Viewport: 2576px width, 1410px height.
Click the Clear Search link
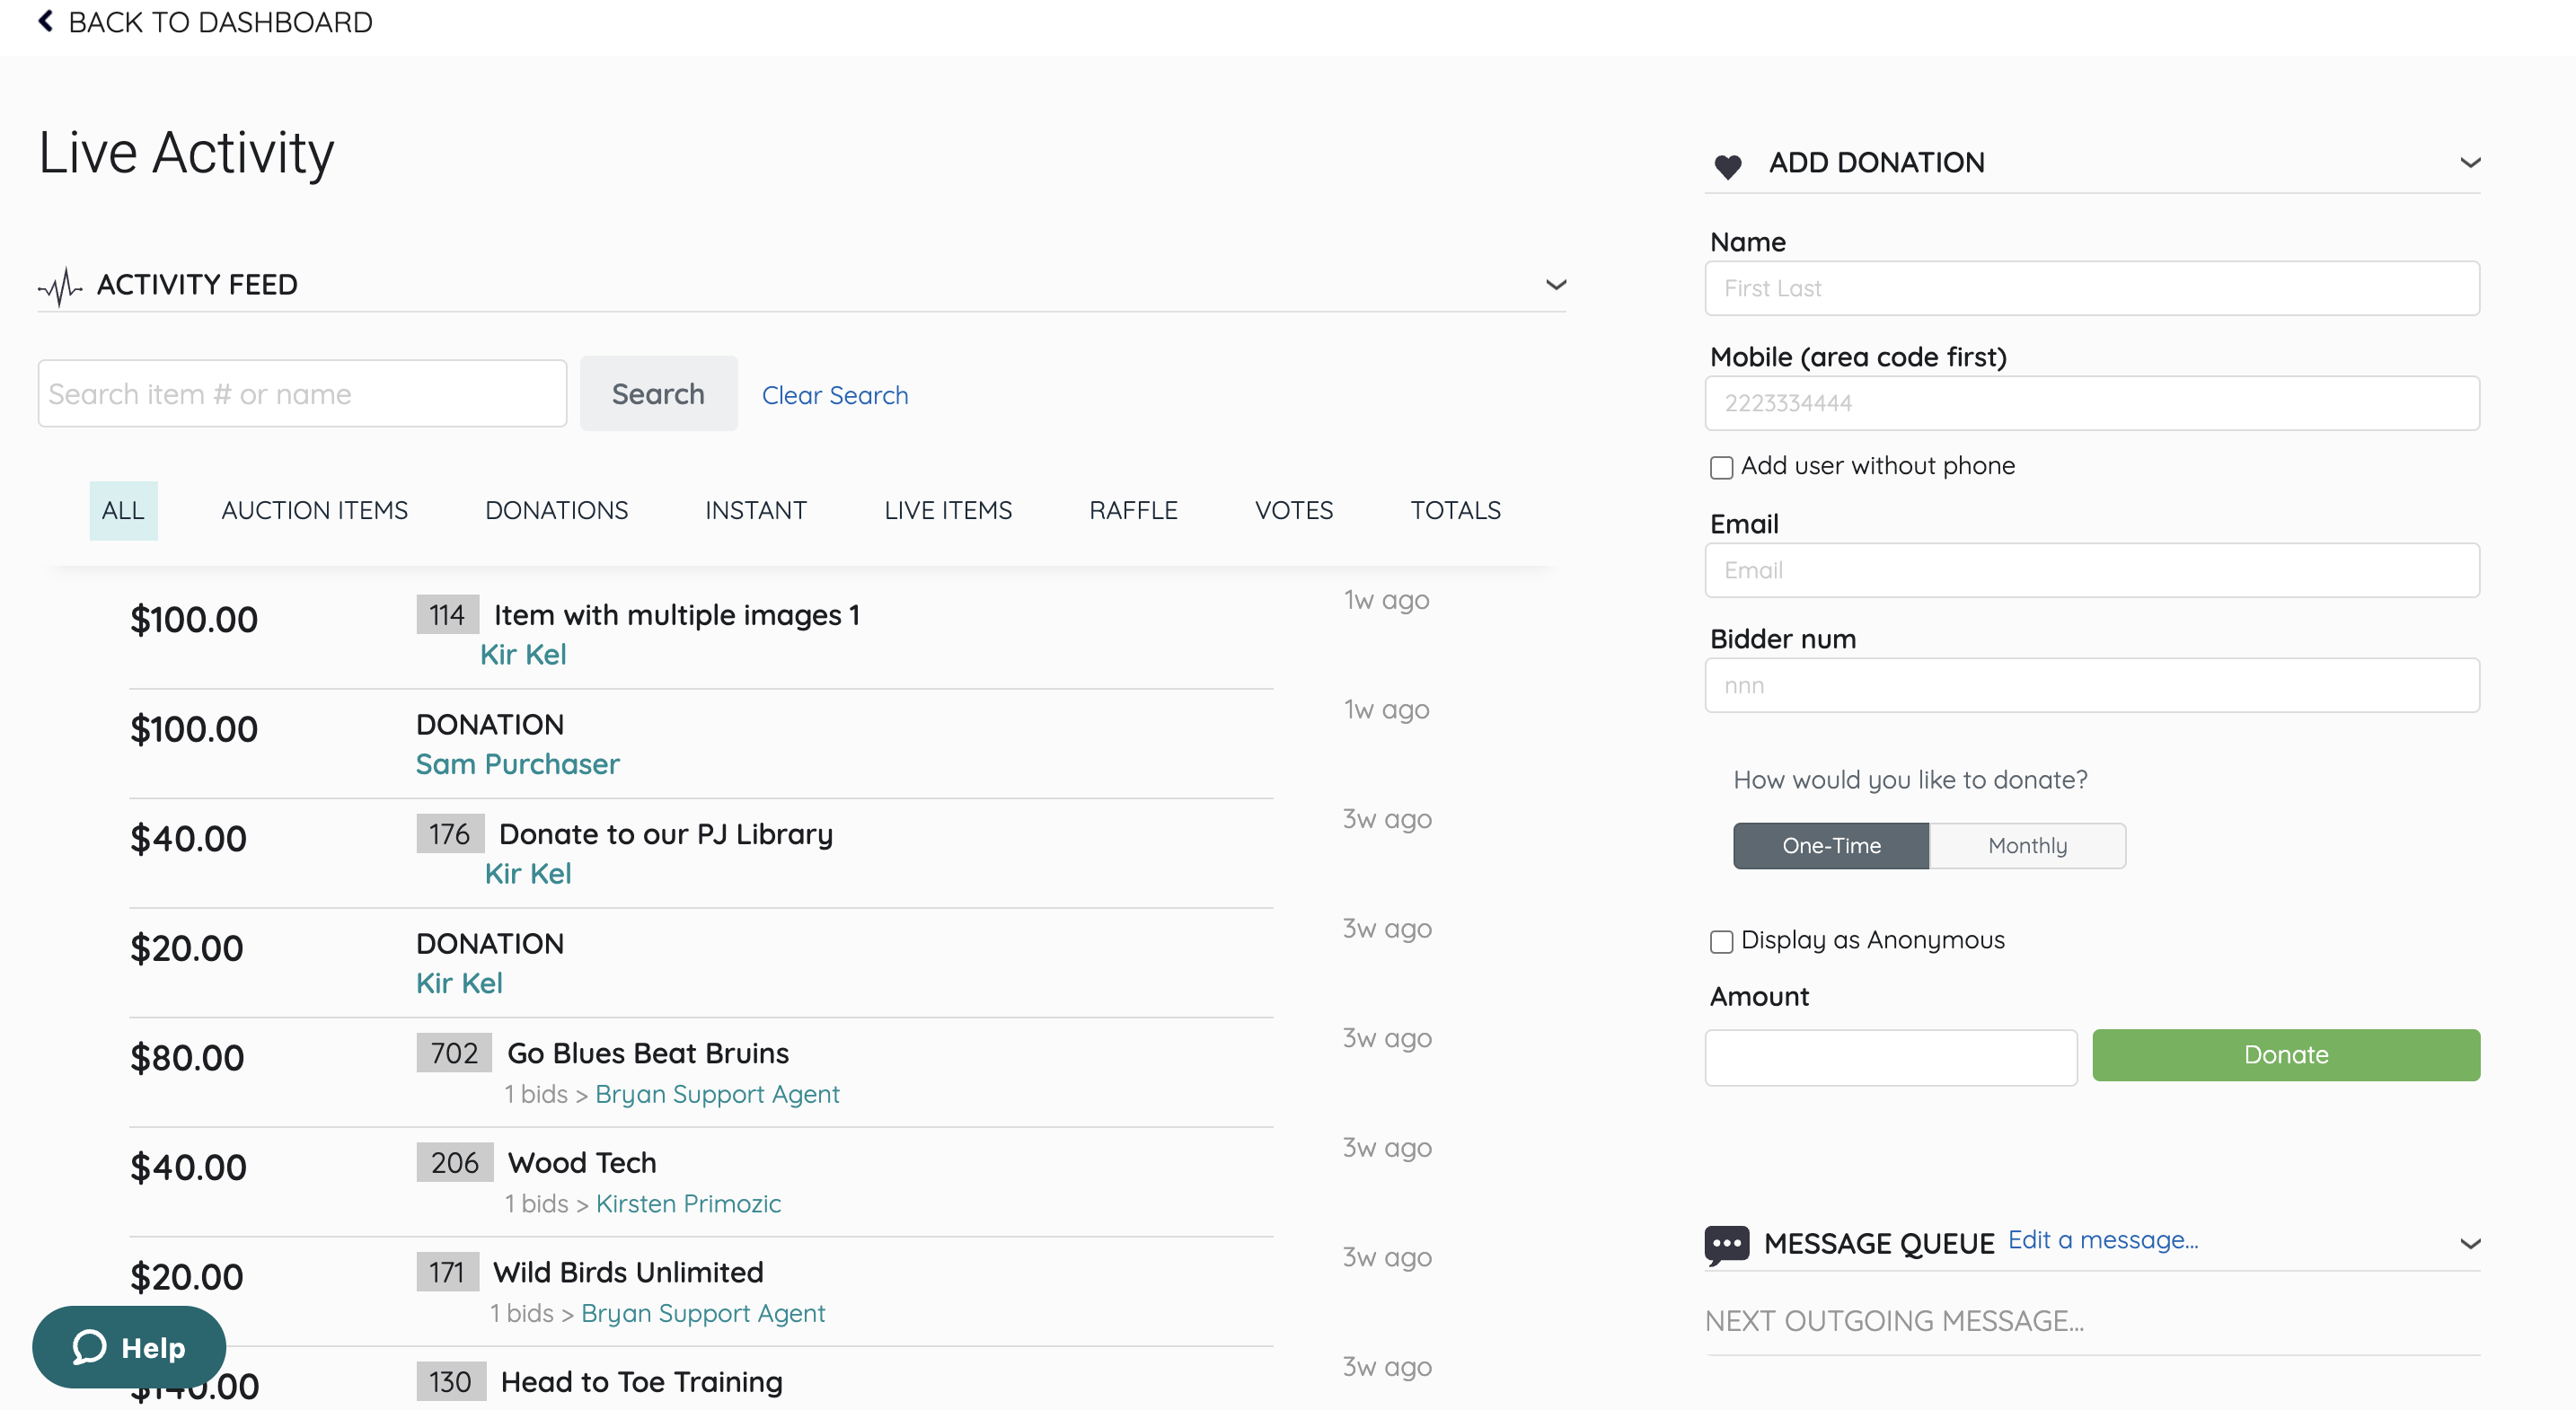[x=834, y=395]
